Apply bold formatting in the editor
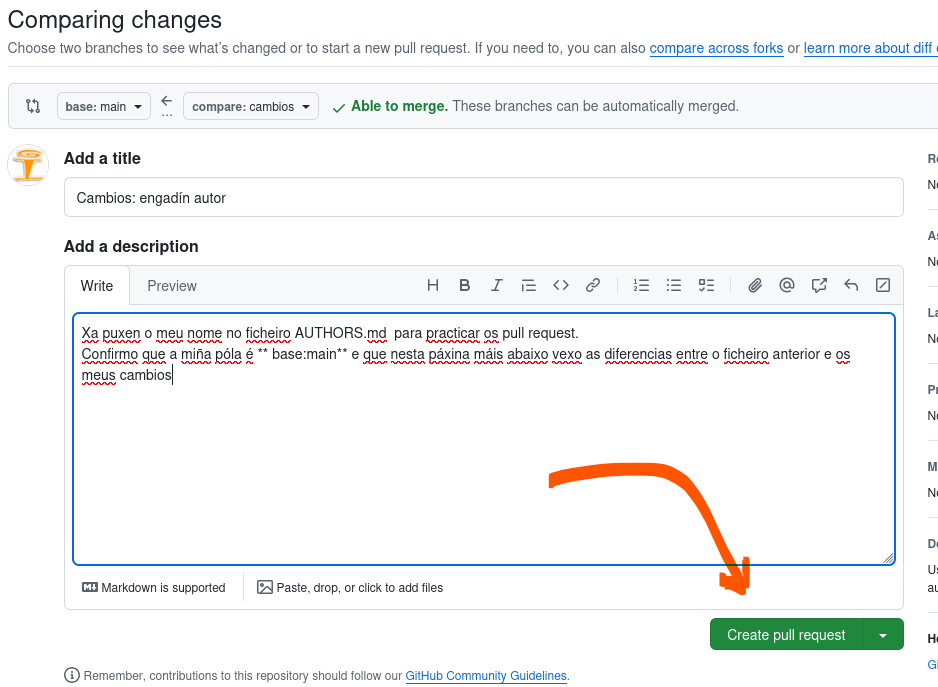Viewport: 938px width, 687px height. [x=465, y=285]
